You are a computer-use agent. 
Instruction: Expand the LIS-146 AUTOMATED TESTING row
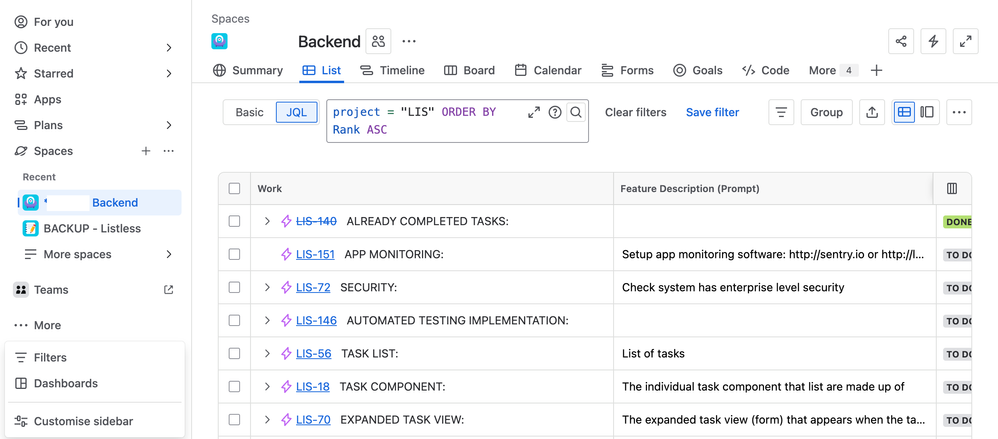click(267, 321)
